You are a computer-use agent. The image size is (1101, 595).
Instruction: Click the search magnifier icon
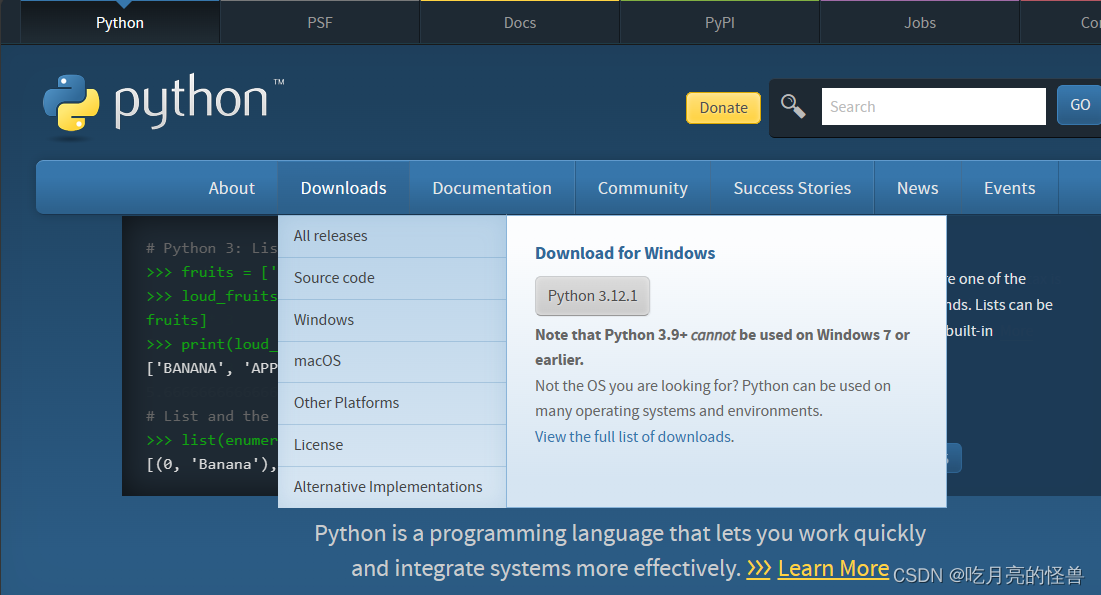pyautogui.click(x=793, y=106)
